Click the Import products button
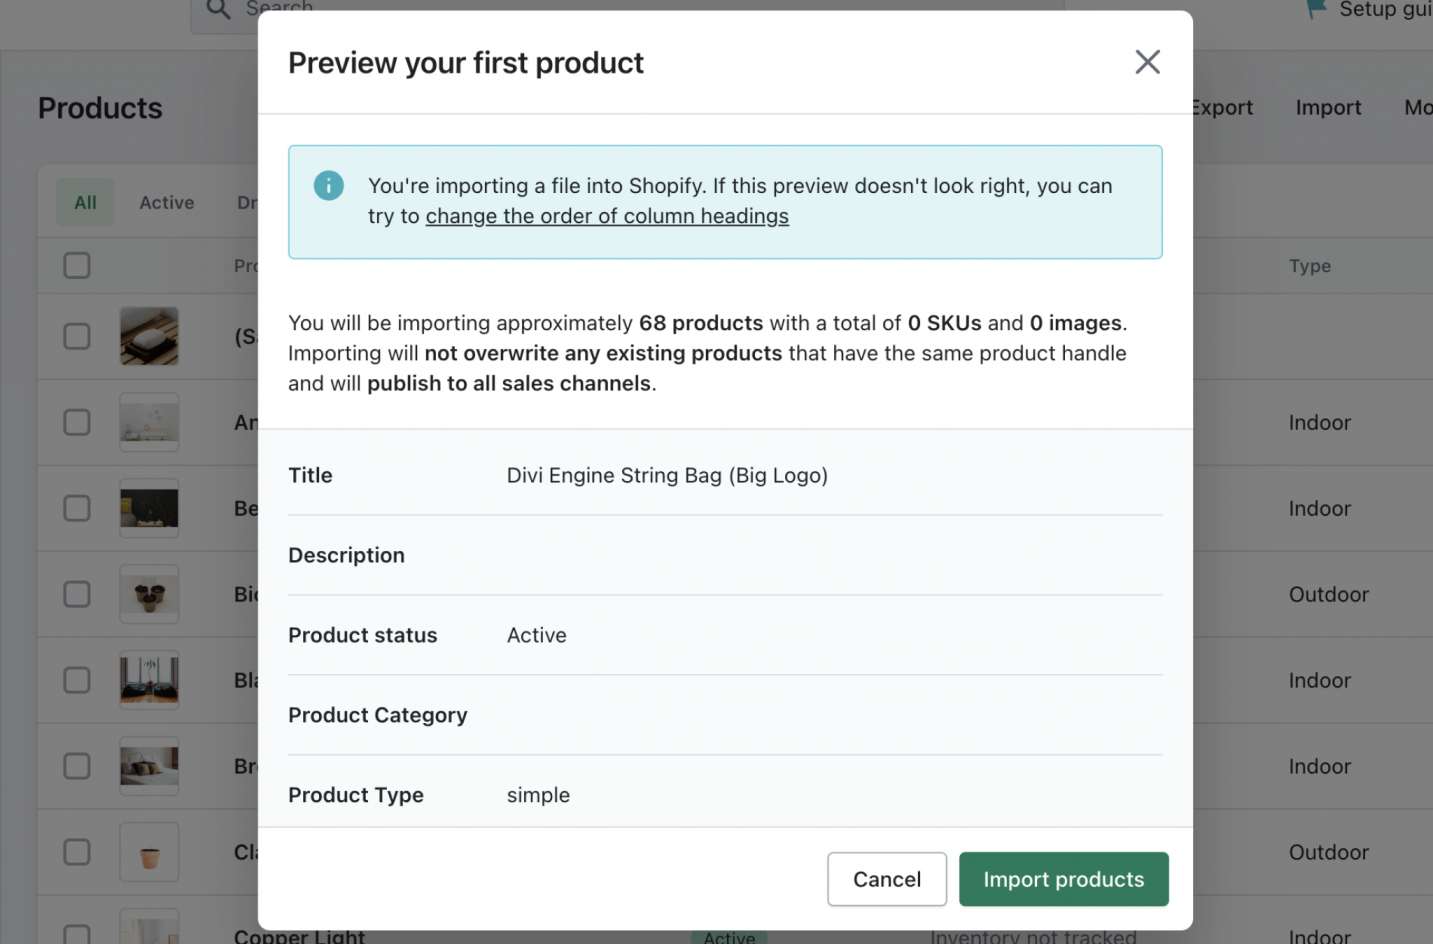 pos(1063,879)
